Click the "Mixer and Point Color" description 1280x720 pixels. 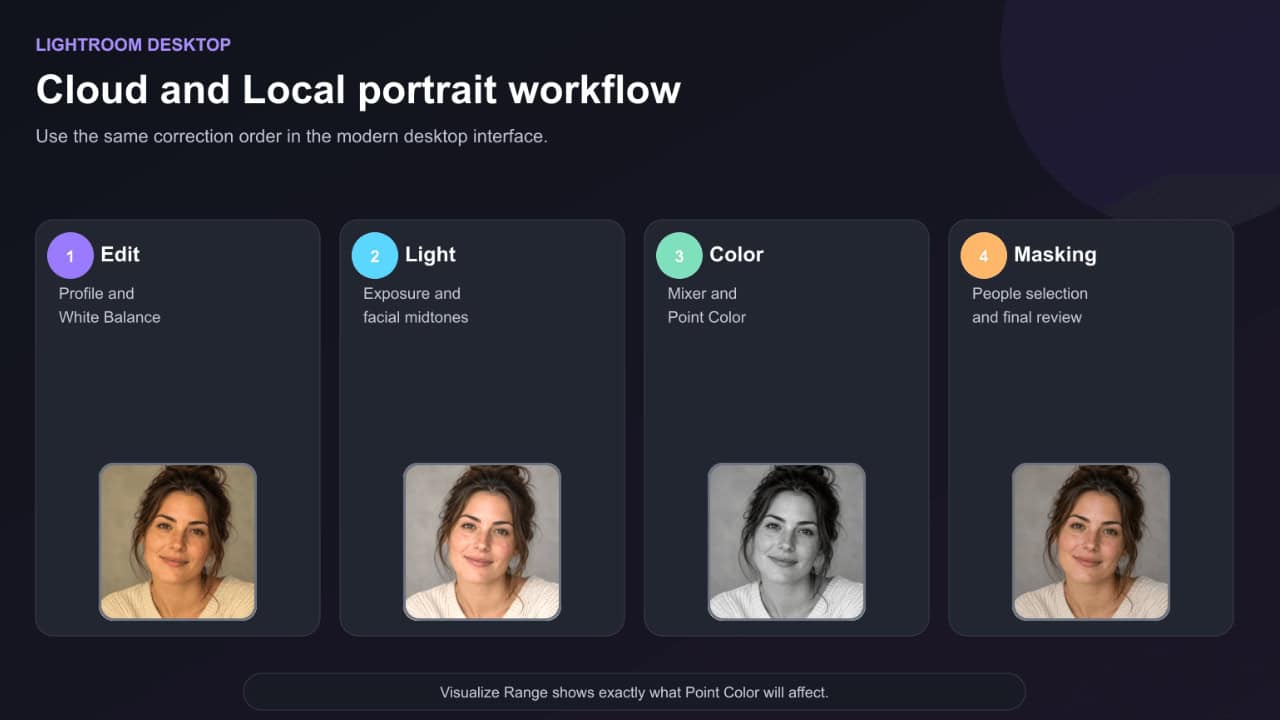707,305
